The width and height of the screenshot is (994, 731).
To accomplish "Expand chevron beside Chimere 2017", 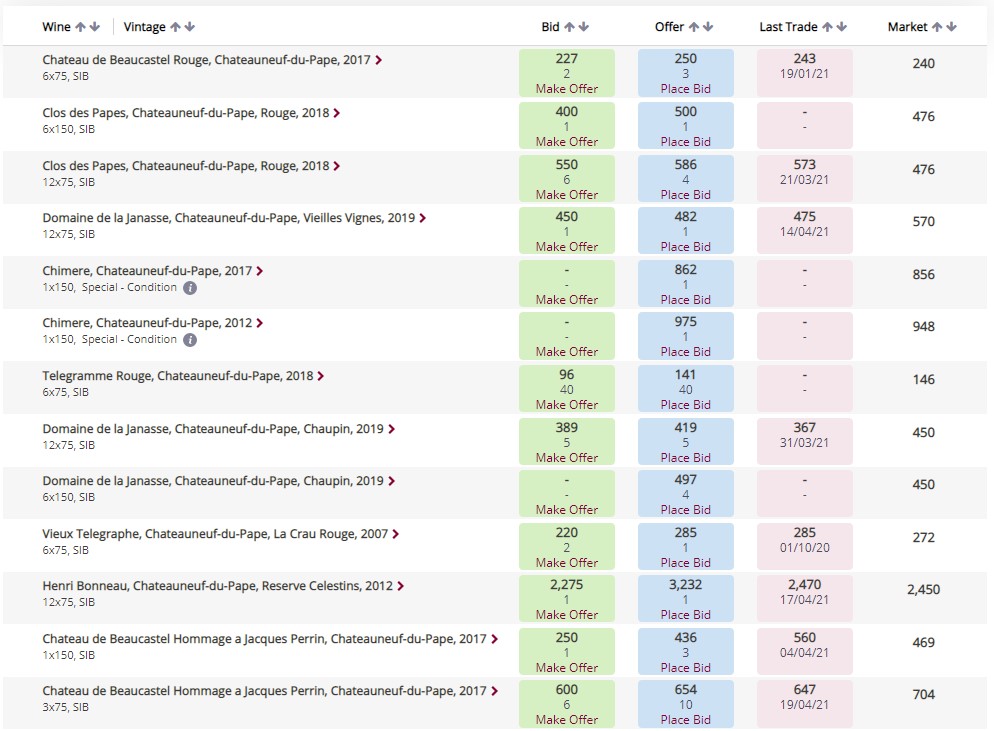I will click(259, 271).
